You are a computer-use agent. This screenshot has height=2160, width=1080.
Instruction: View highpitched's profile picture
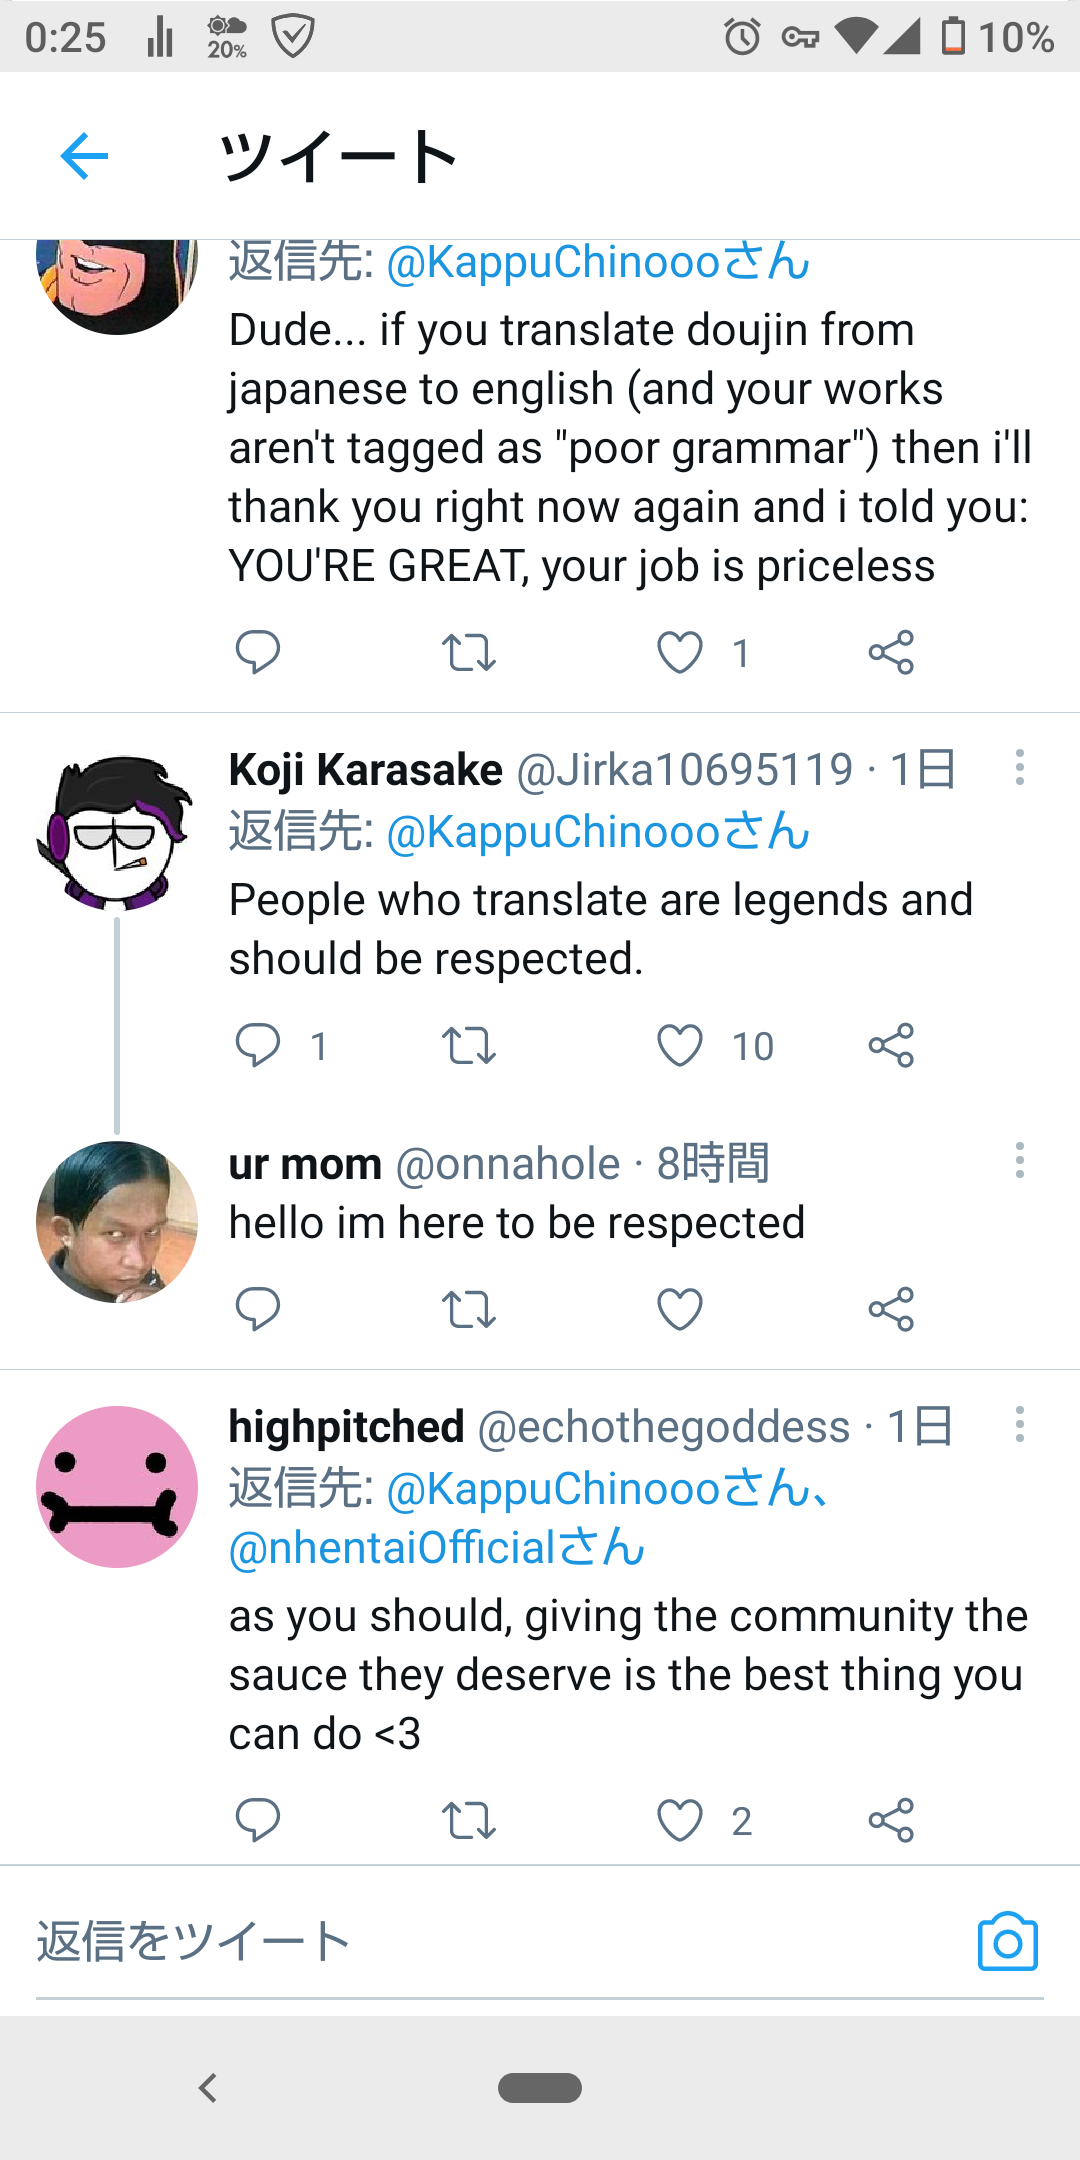pyautogui.click(x=117, y=1487)
